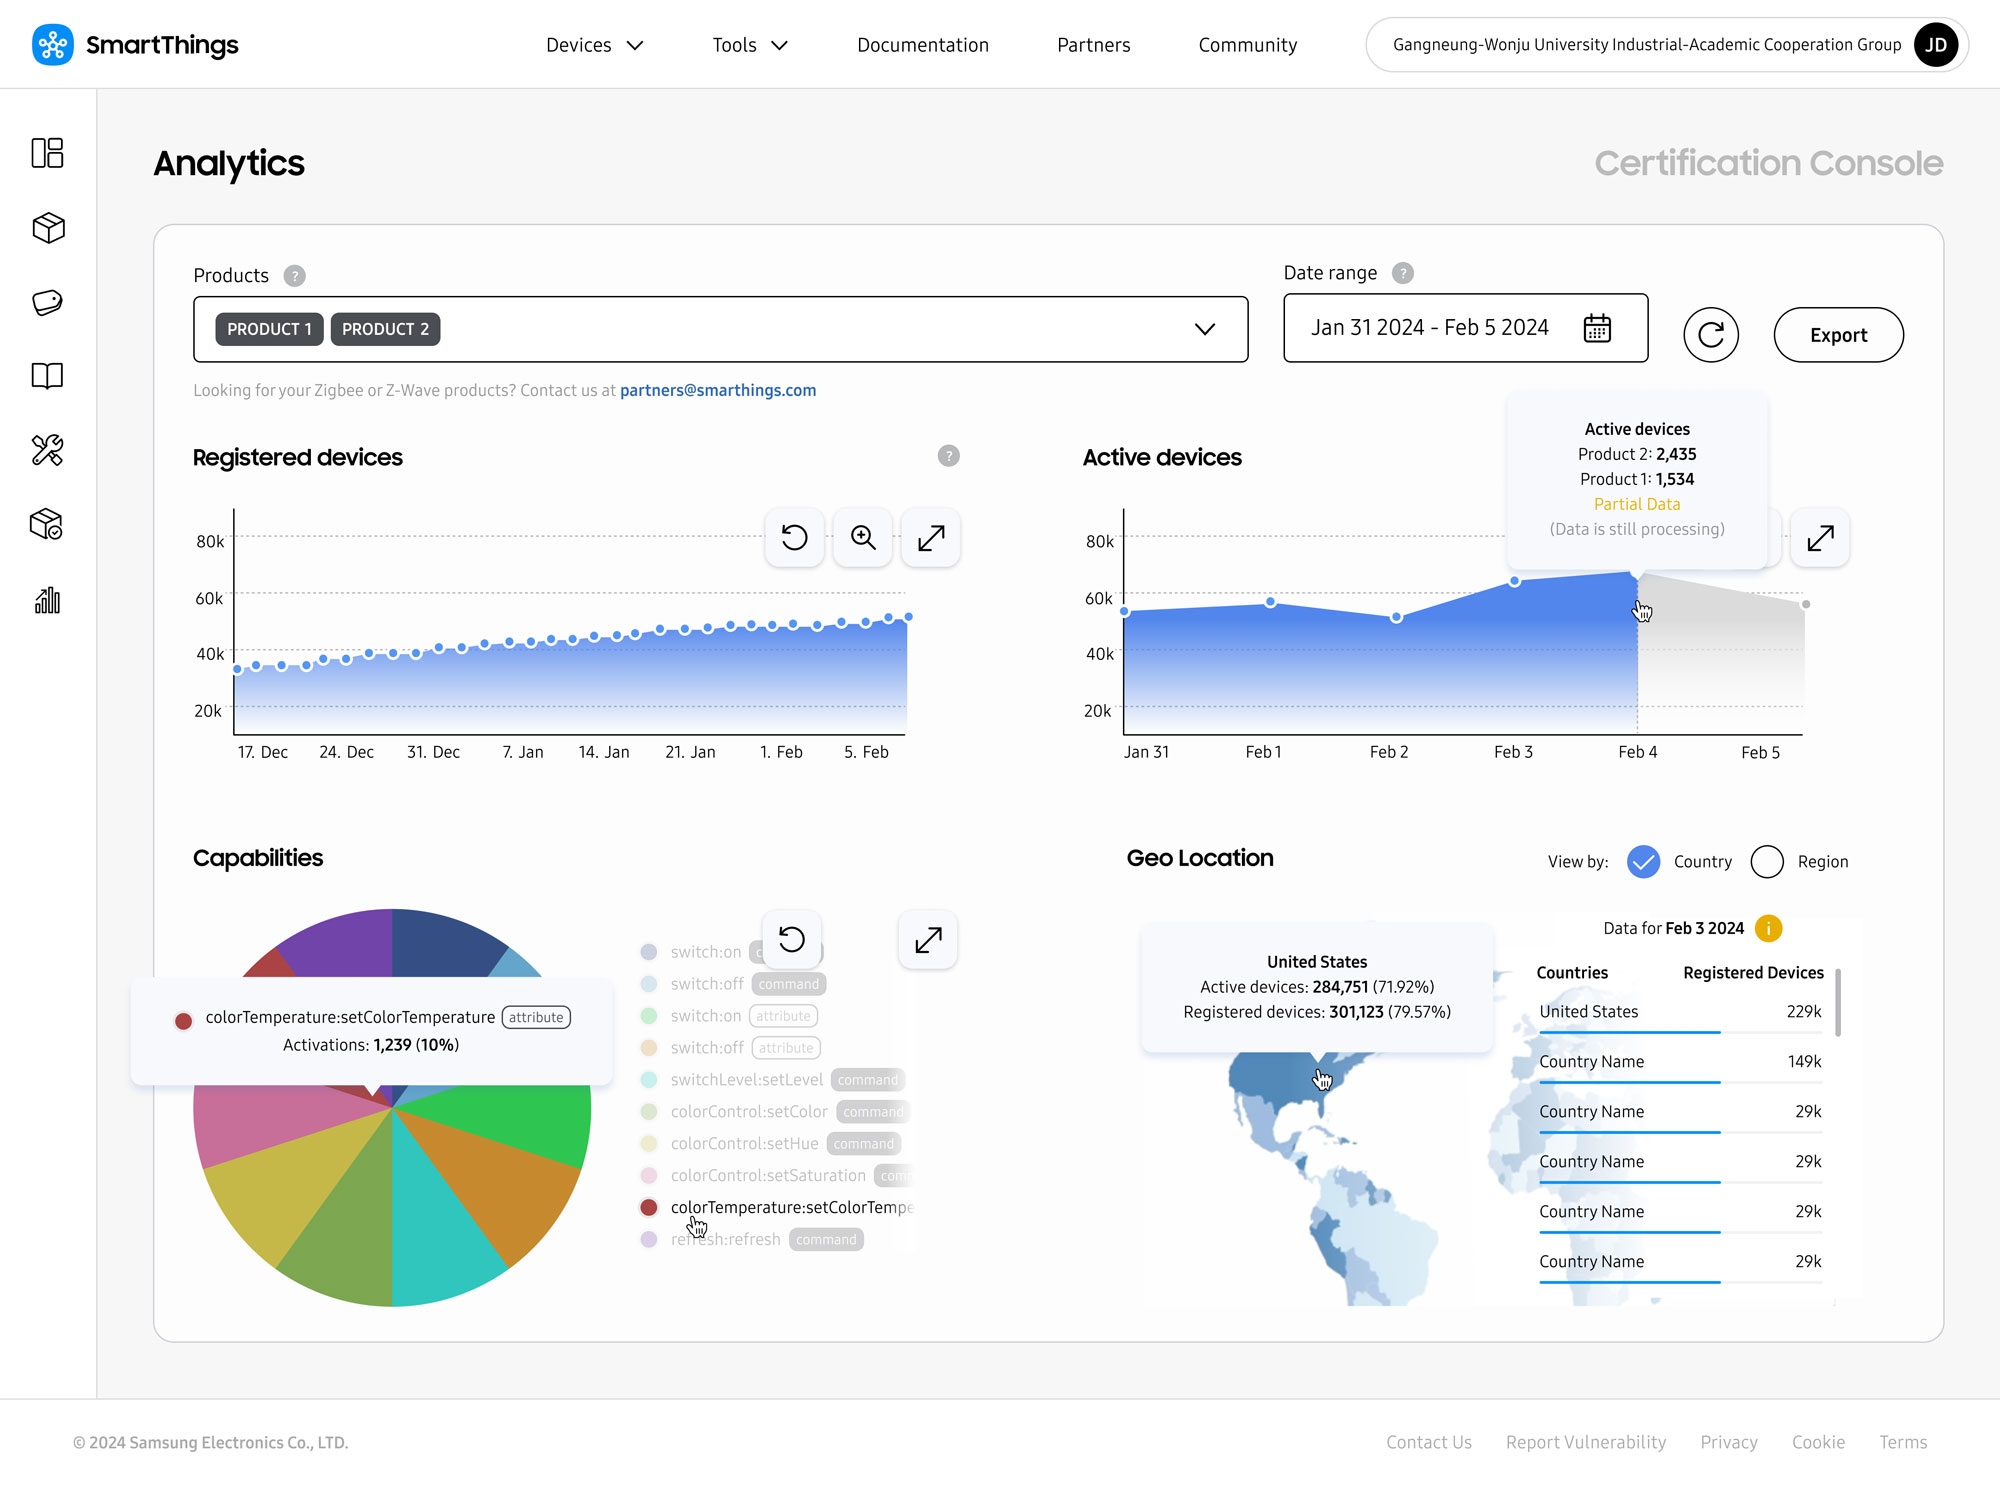Select colorTemperature:setColorTemperature legend item
This screenshot has height=1487, width=2000.
pos(776,1208)
